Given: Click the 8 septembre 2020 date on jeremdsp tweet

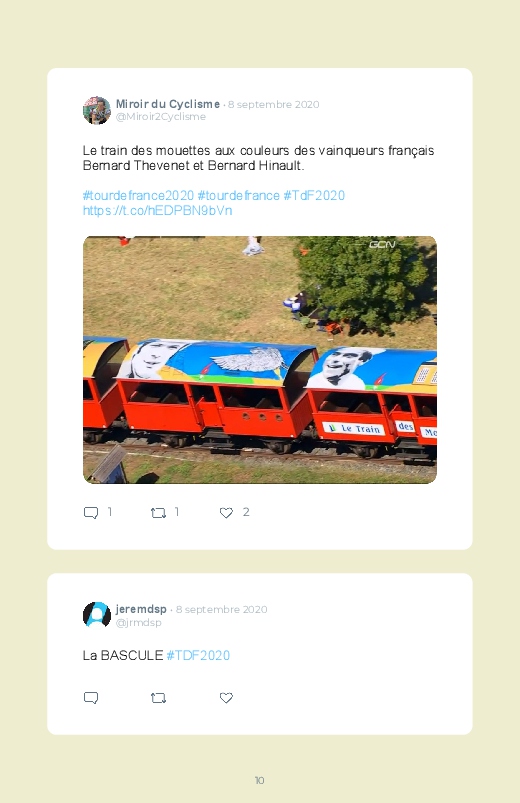Looking at the screenshot, I should click(221, 609).
